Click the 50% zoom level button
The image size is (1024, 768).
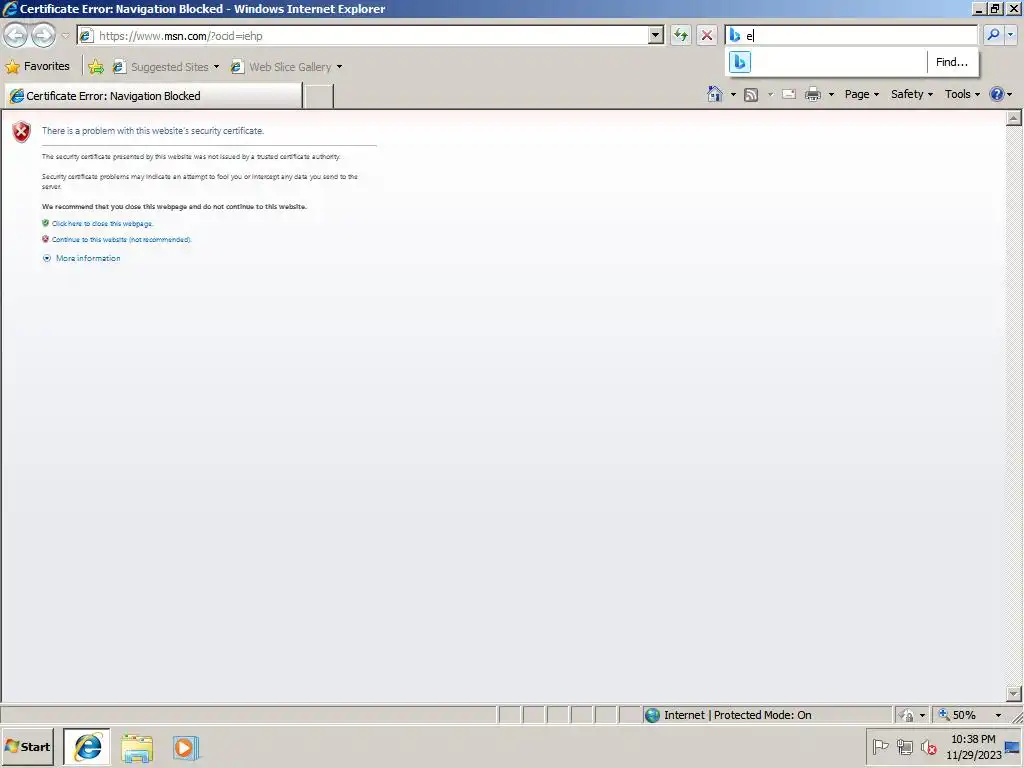point(957,715)
